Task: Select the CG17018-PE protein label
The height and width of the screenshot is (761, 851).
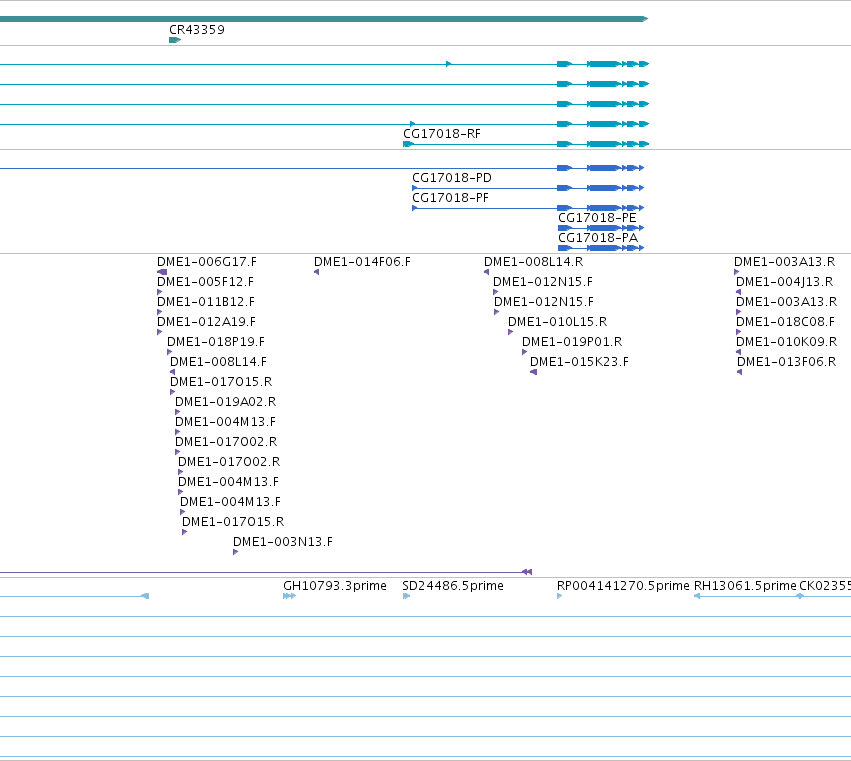Action: [597, 218]
